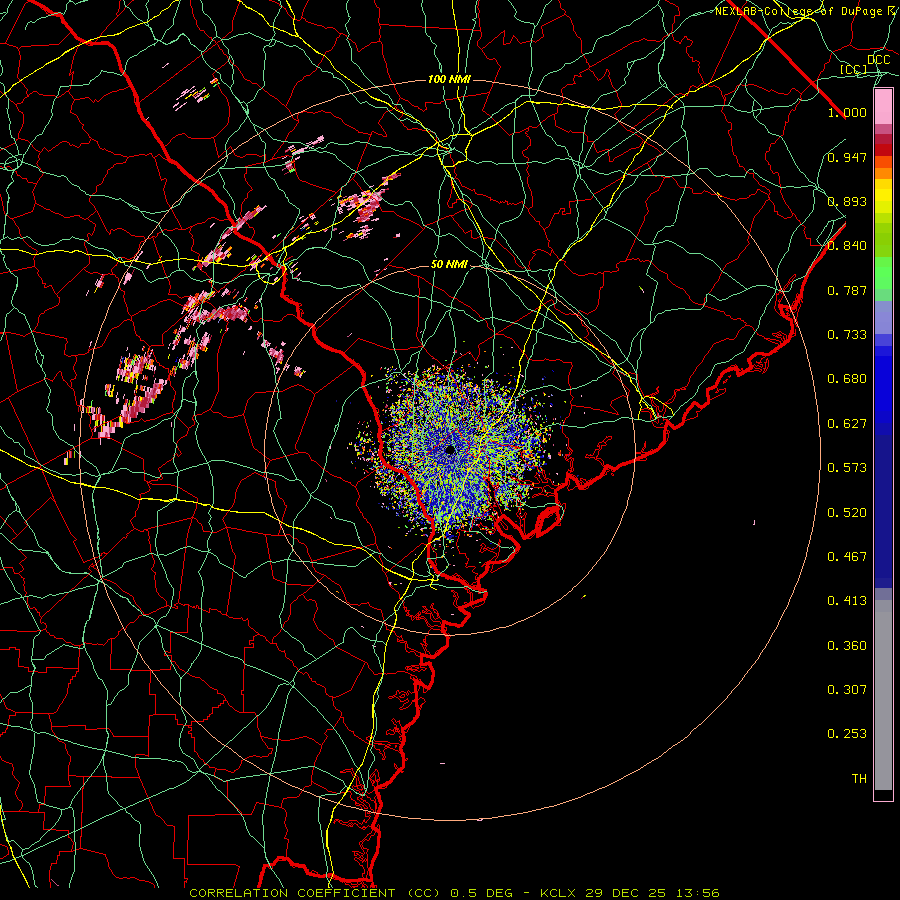Click the black radar site dot at center

449,450
